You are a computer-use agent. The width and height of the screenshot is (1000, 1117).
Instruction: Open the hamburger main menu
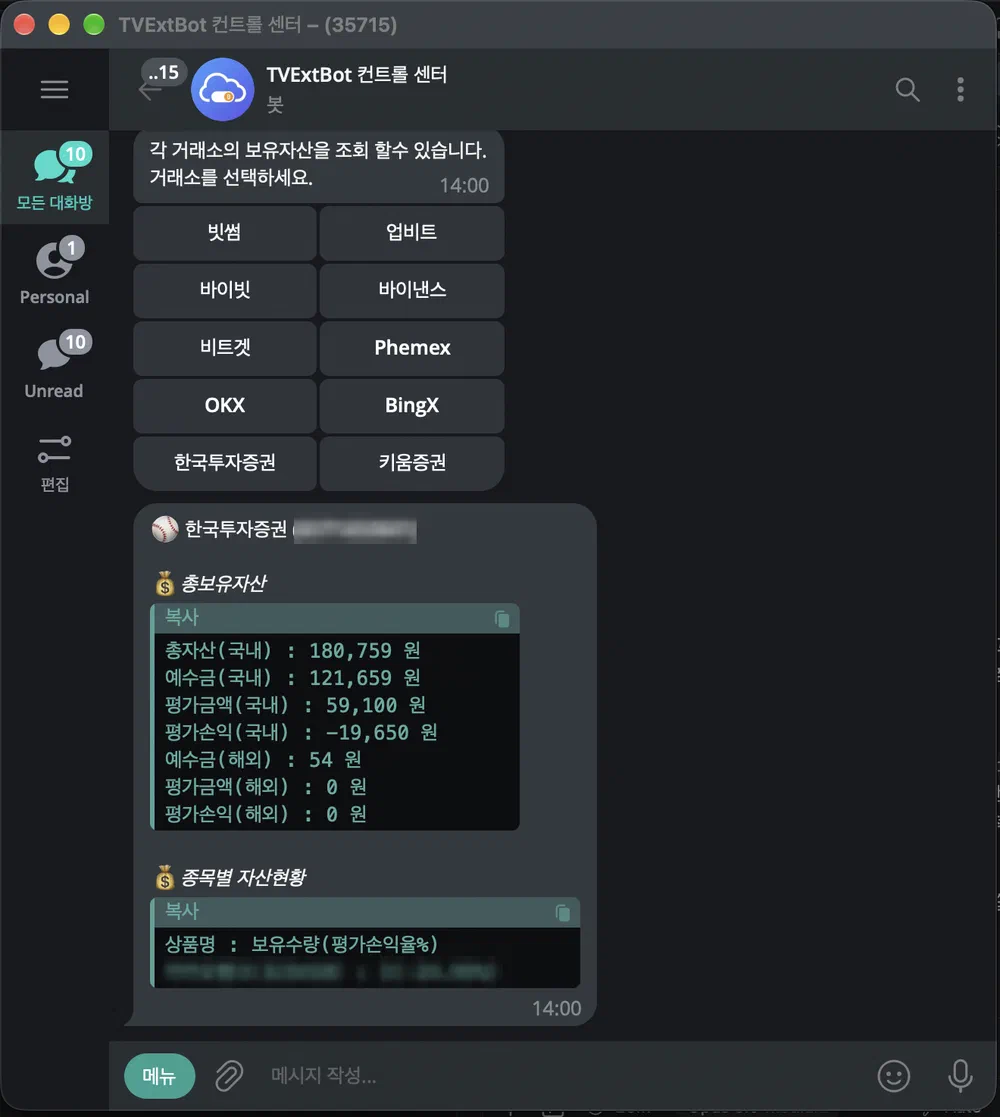tap(54, 90)
